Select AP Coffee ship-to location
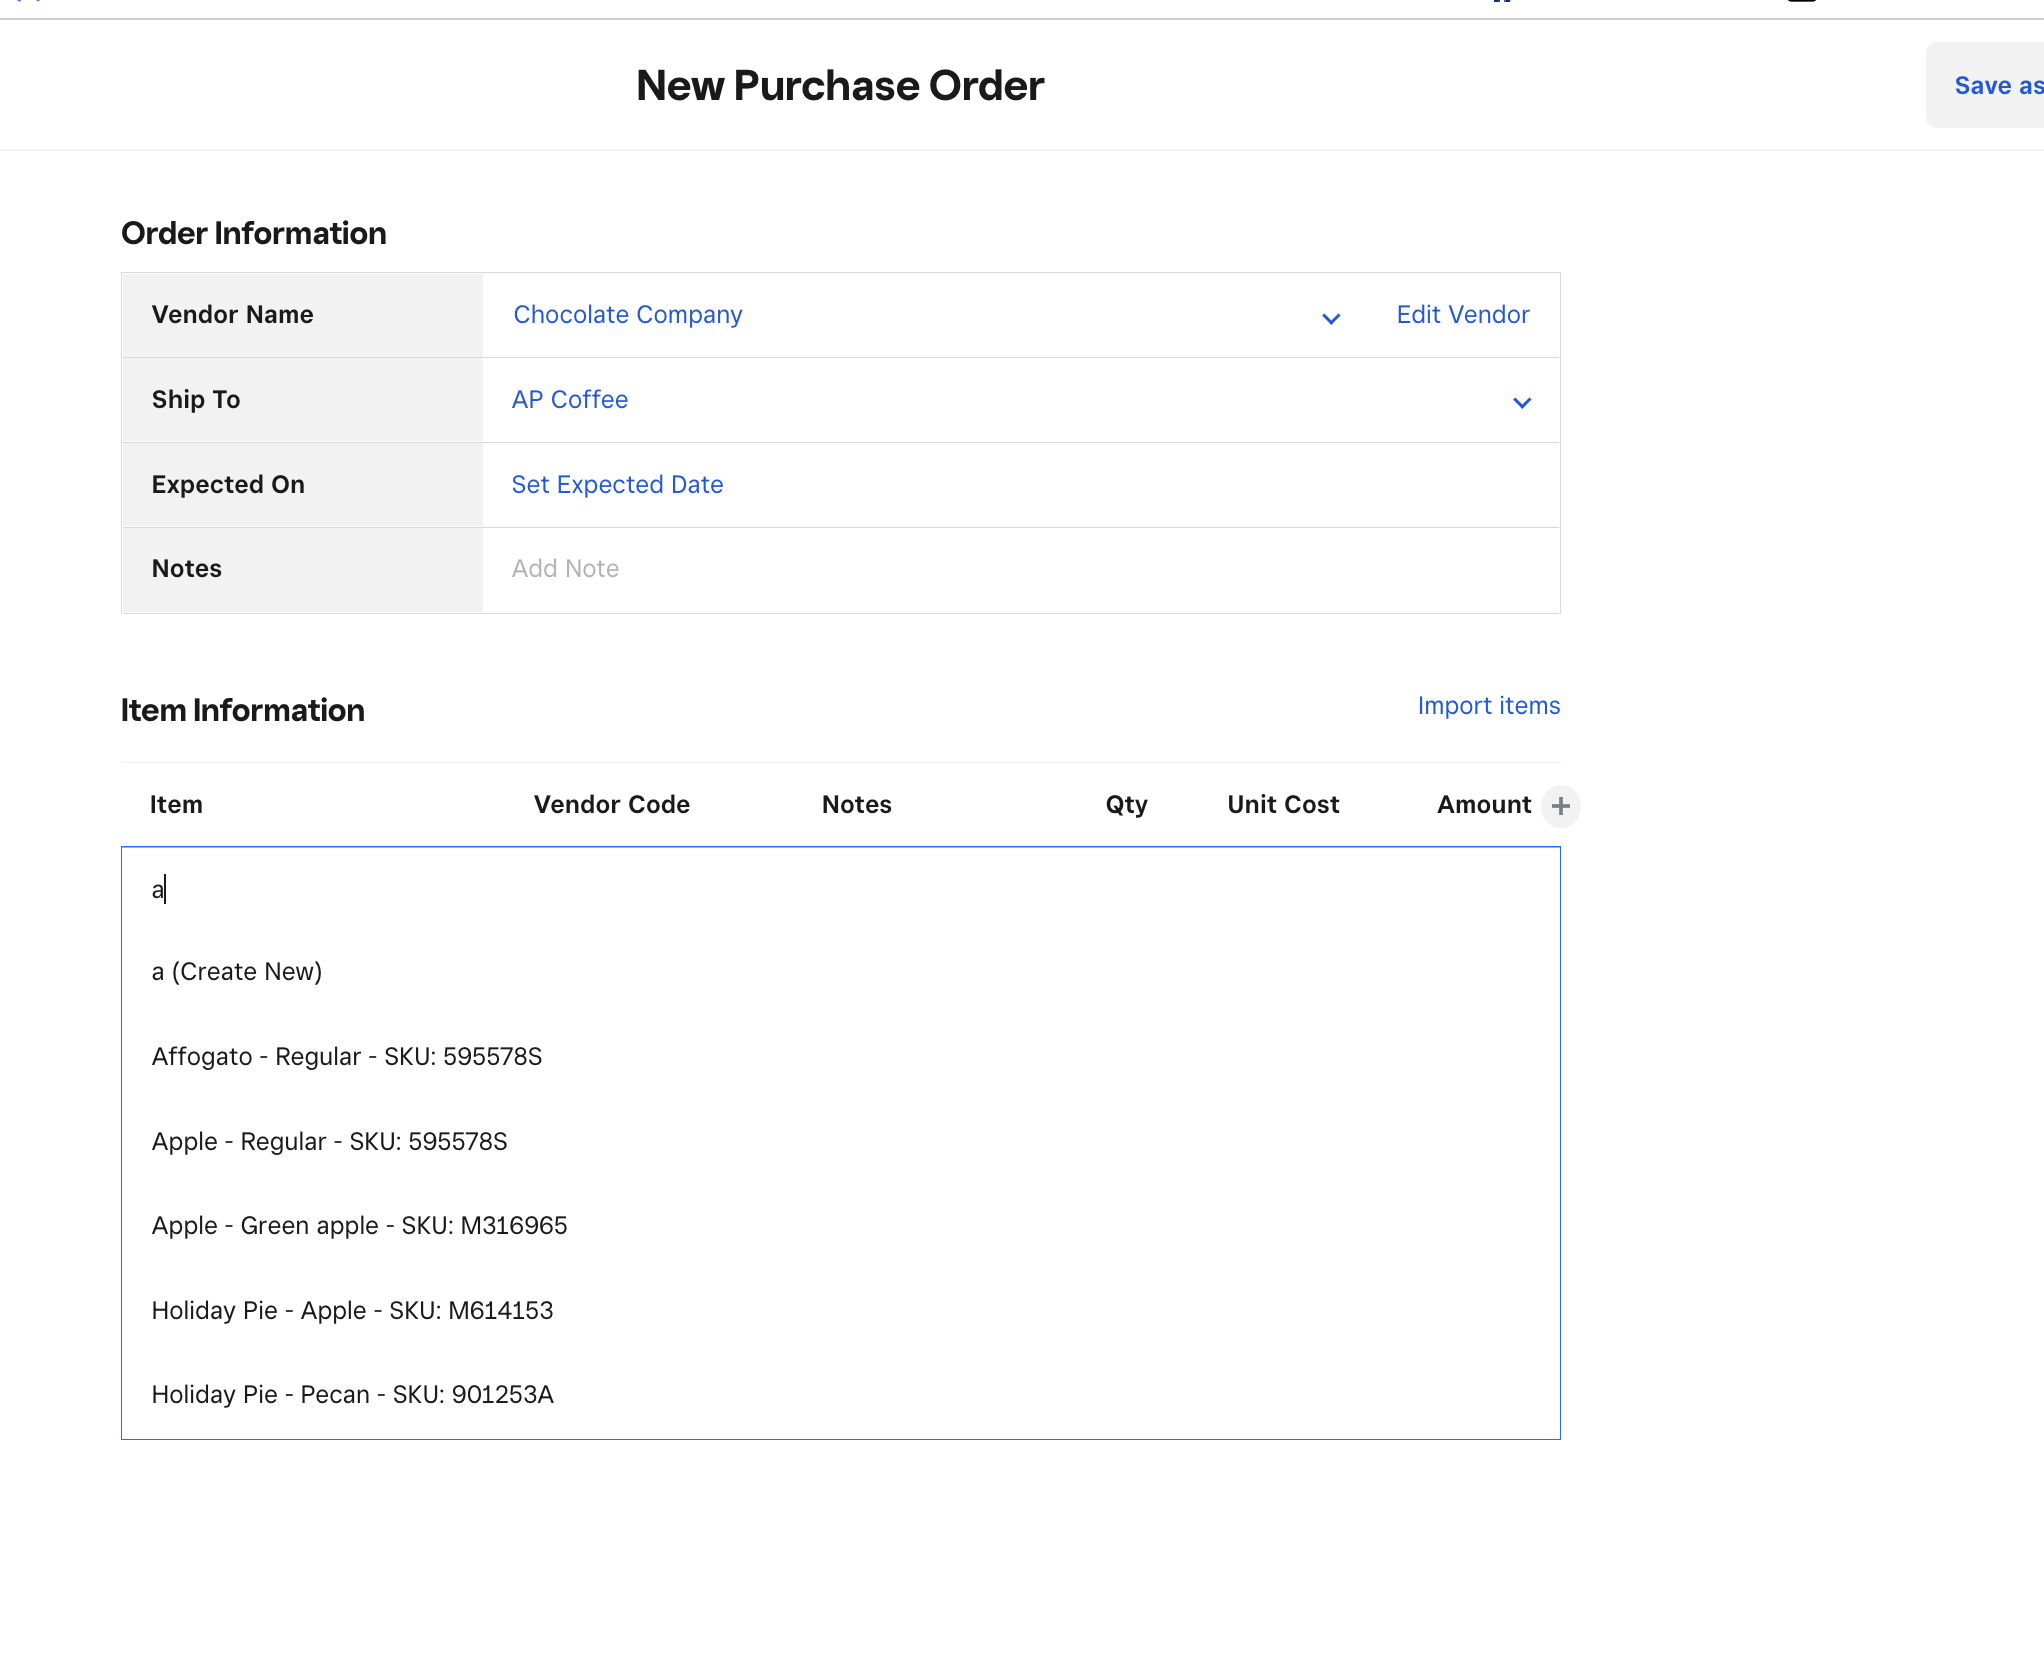2044x1654 pixels. (570, 400)
